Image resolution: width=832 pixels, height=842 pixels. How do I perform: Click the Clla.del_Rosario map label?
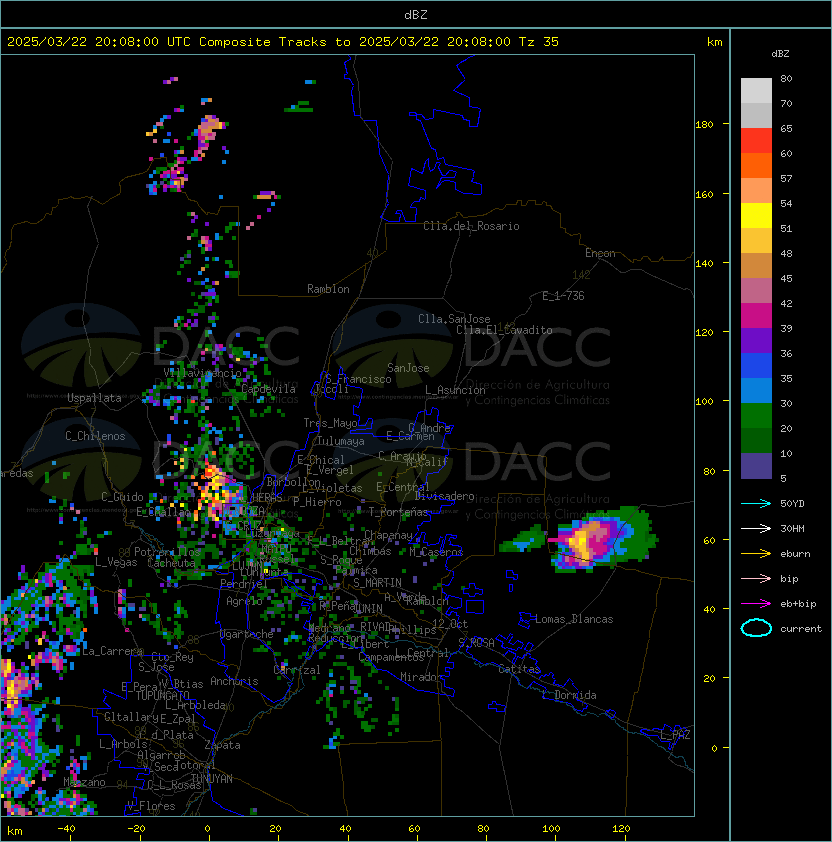[471, 226]
